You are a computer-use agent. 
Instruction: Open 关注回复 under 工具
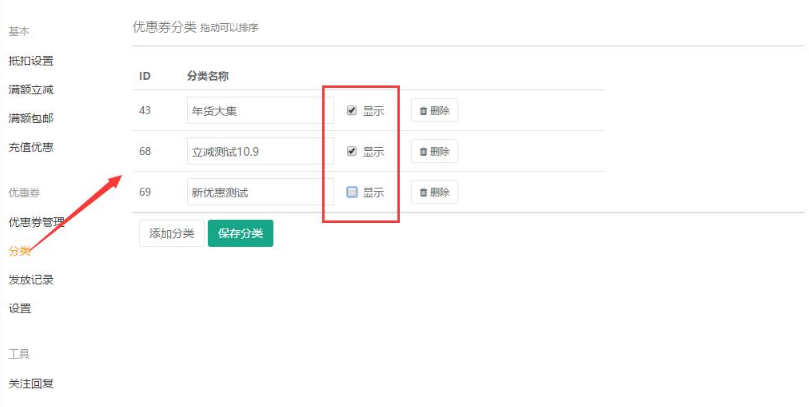coord(31,384)
